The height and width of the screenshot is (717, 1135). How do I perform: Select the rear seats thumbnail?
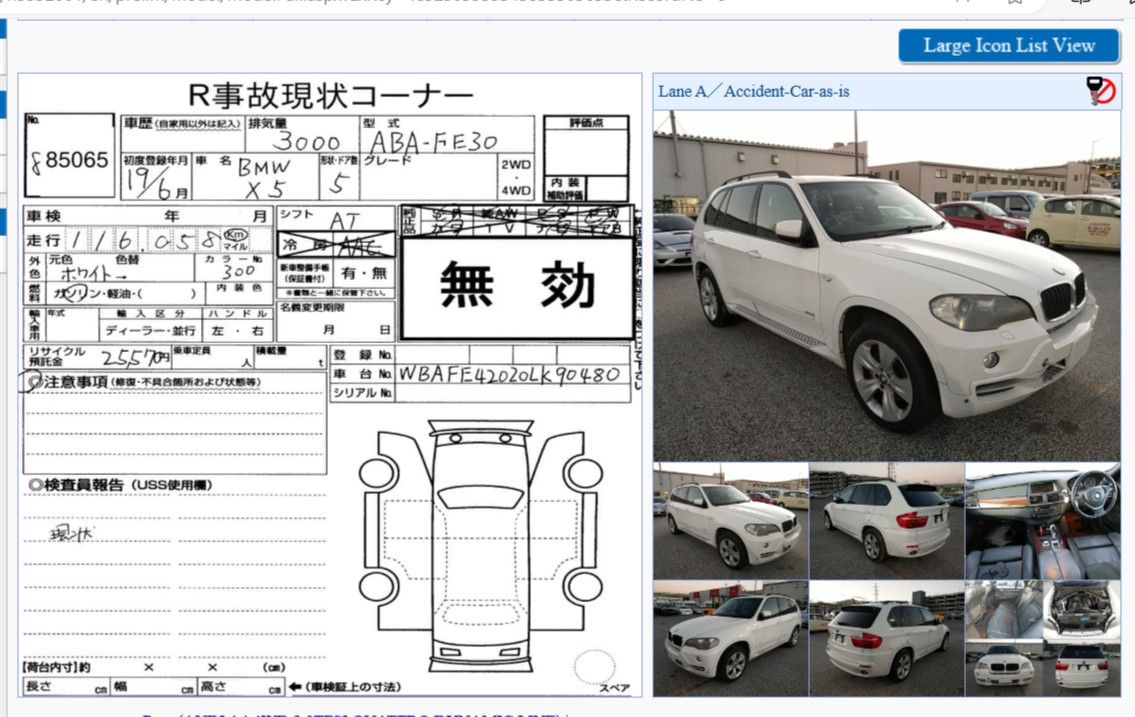click(x=1004, y=610)
